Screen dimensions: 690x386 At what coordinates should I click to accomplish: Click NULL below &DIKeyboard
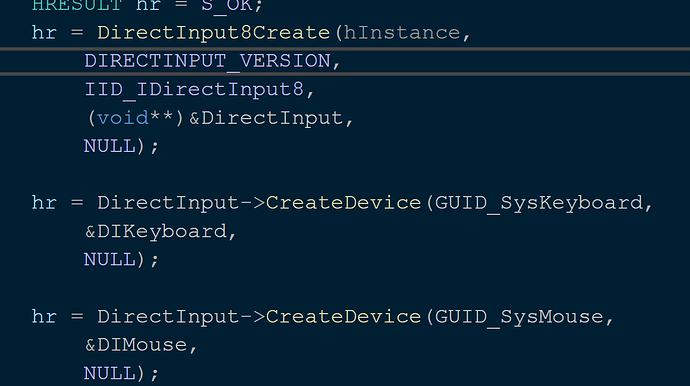[x=110, y=260]
